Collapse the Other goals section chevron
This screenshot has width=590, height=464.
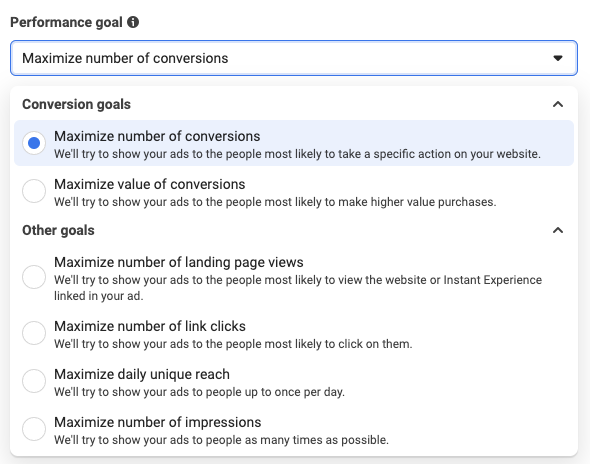558,230
